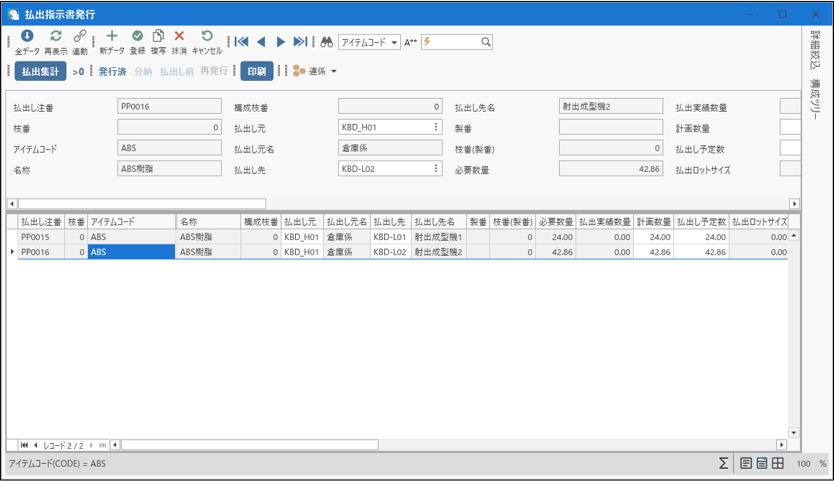
Task: Click the sigma summation icon
Action: coord(723,464)
